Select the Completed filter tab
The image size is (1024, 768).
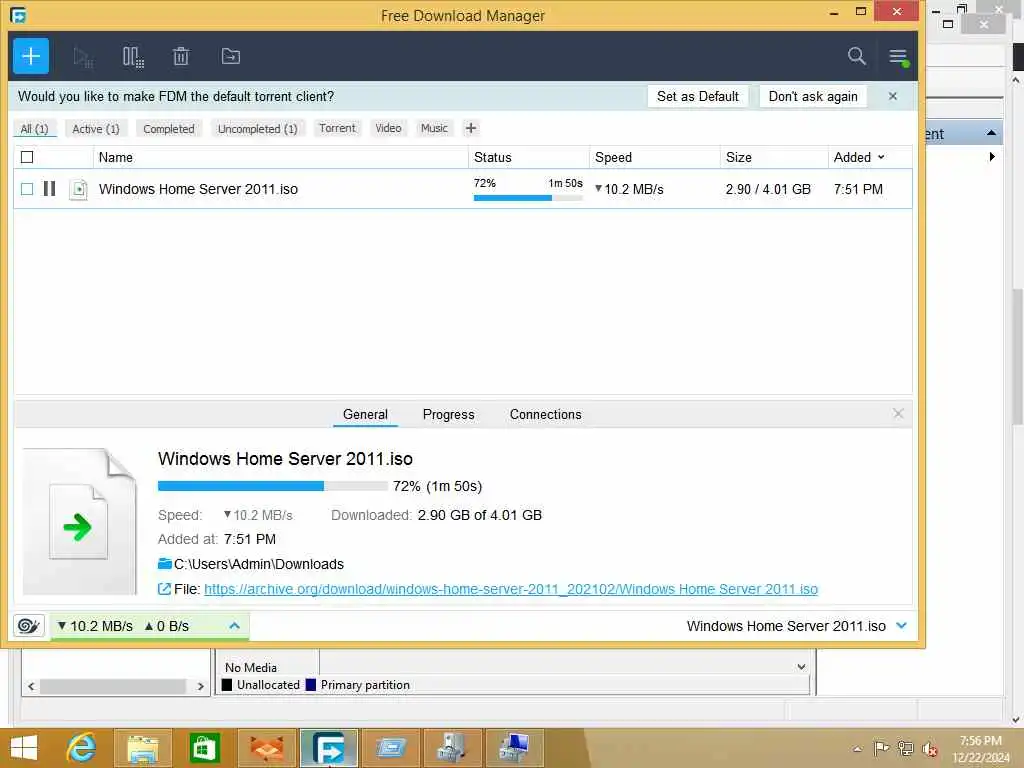(168, 129)
